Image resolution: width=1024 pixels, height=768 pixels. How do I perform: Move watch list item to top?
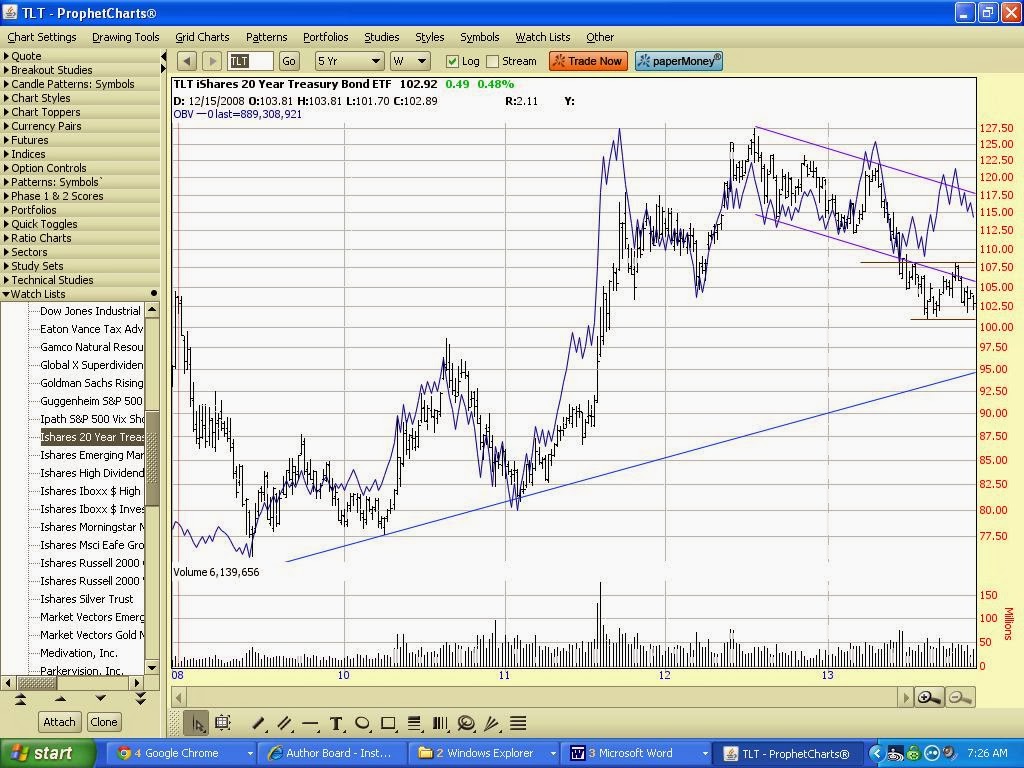click(20, 699)
